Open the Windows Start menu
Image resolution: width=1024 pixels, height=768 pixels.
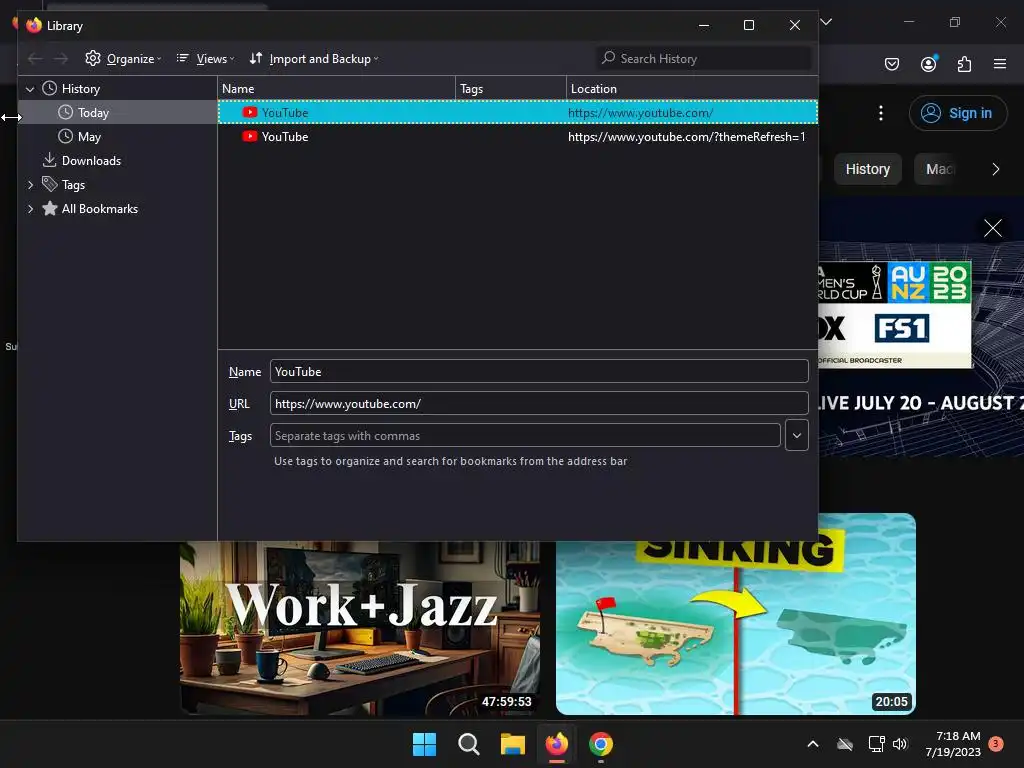click(x=424, y=744)
